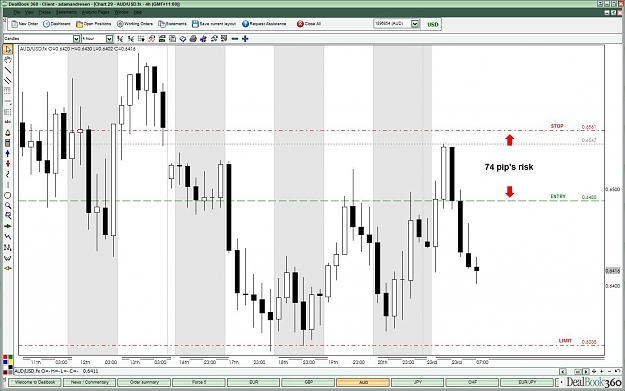
Task: Select the blue up arrow marker tool
Action: pos(8,153)
